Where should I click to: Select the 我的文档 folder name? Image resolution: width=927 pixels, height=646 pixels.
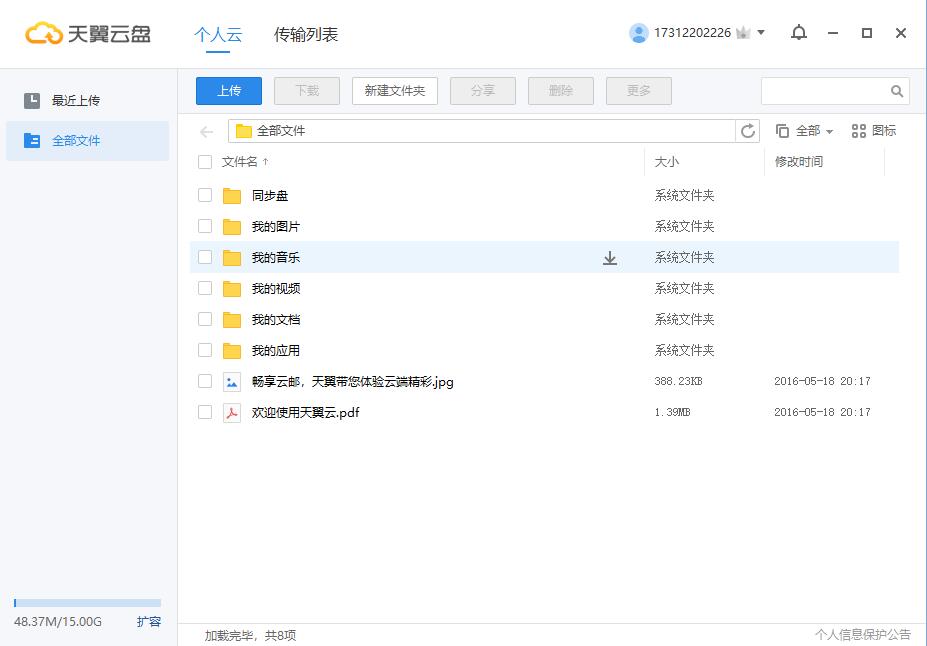(276, 320)
